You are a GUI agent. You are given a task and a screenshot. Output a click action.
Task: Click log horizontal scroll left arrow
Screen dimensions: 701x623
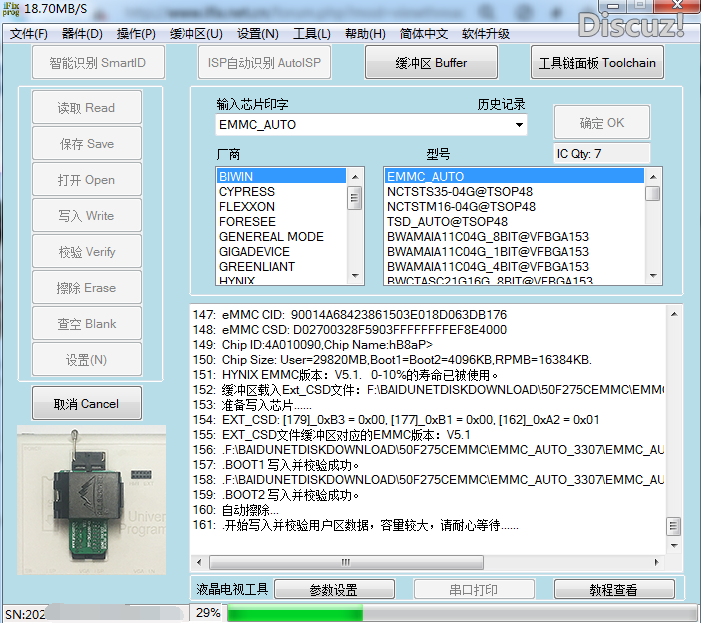(199, 562)
